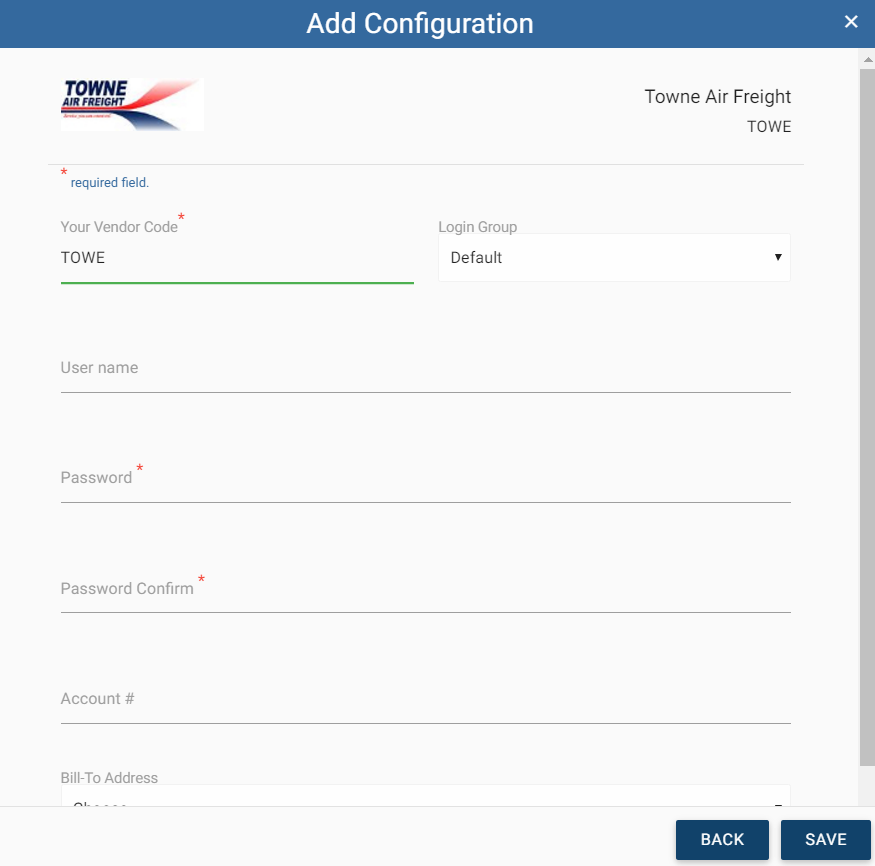Click the scrollbar up arrow
875x866 pixels.
tap(868, 59)
